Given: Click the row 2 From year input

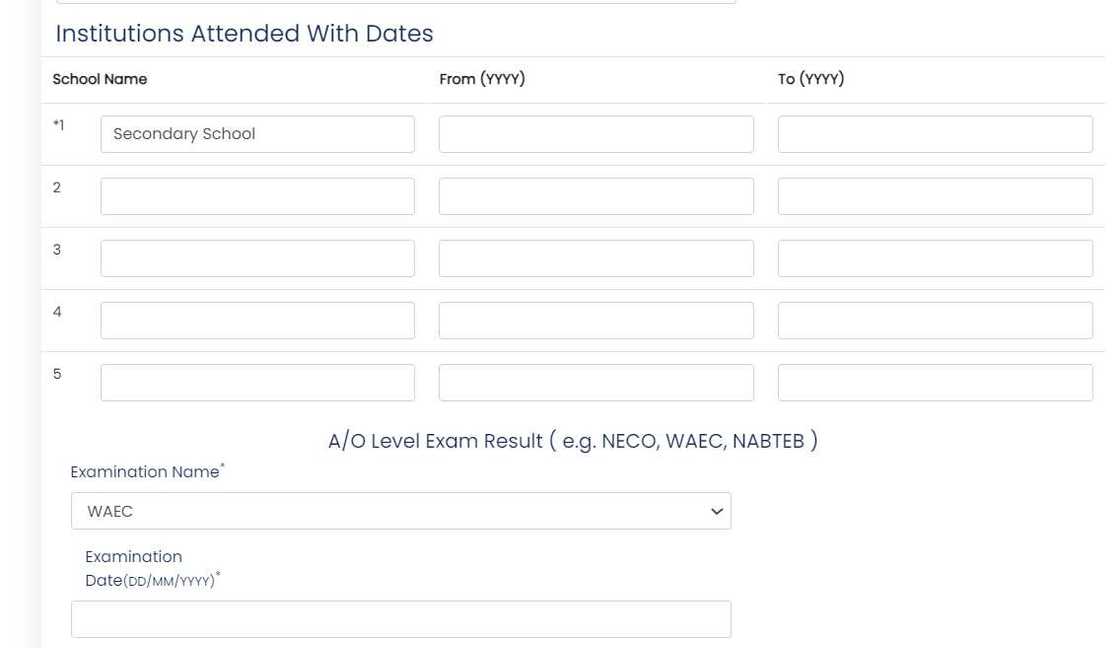Looking at the screenshot, I should click(596, 196).
